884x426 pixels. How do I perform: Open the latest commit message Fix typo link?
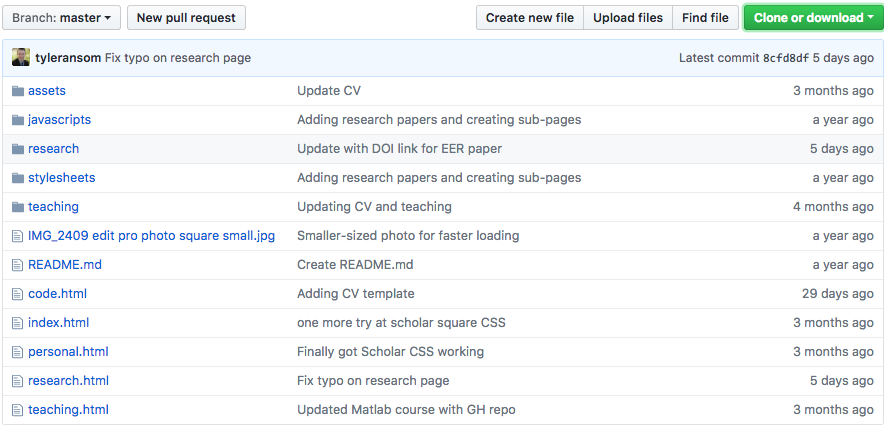178,58
